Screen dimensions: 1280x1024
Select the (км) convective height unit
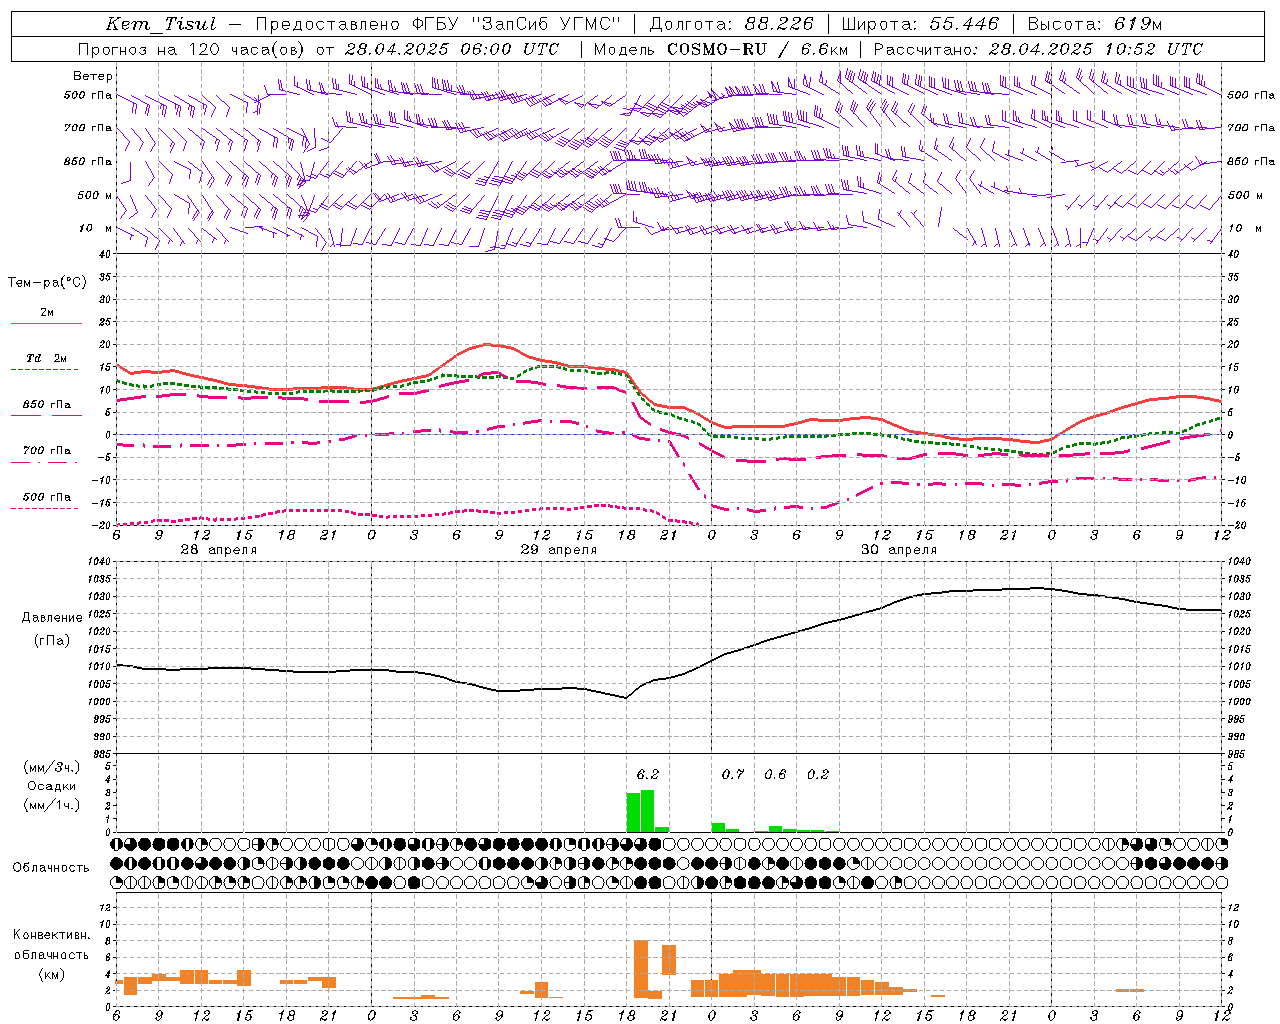[x=51, y=975]
